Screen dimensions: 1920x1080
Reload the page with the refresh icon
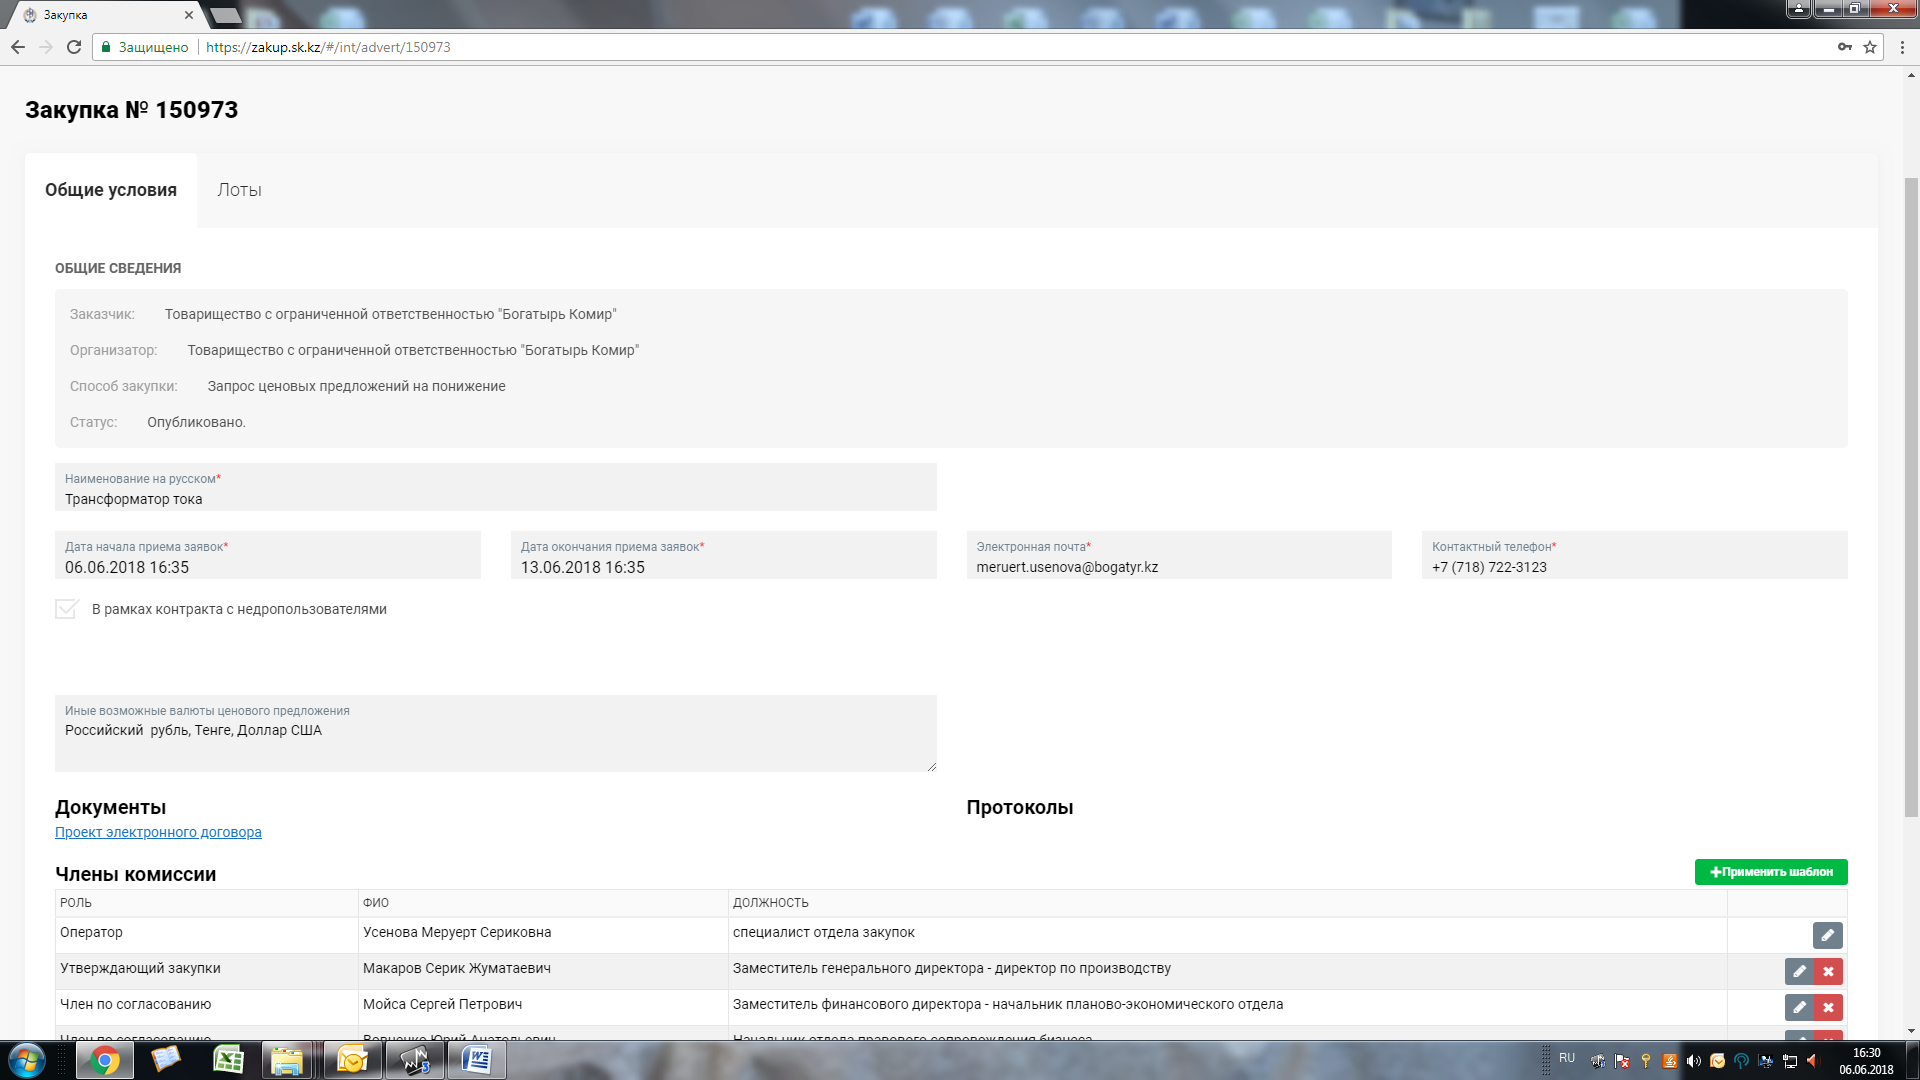click(74, 47)
